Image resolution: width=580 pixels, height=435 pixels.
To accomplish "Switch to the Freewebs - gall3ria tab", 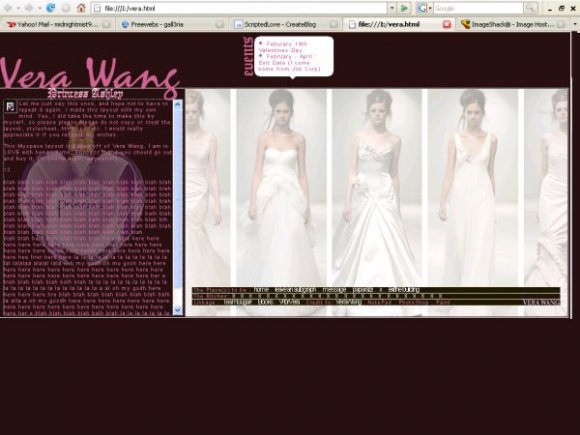I will point(172,24).
